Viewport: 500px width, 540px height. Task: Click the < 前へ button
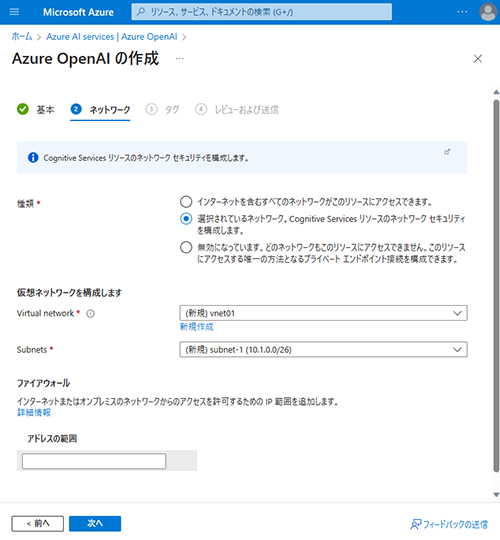pyautogui.click(x=38, y=523)
